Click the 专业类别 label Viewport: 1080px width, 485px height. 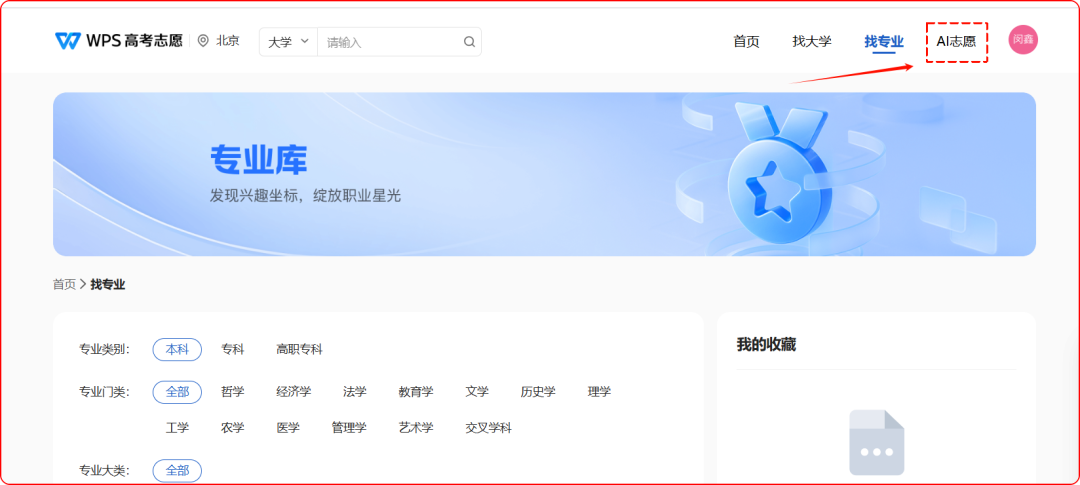(x=104, y=349)
